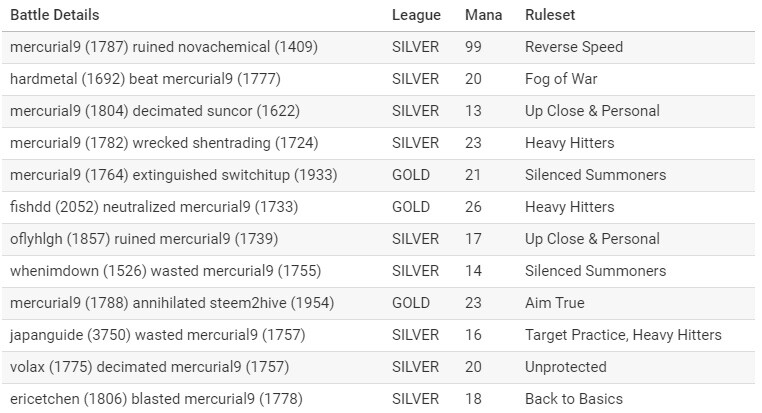
Task: Click the Ruleset column header
Action: click(x=550, y=15)
